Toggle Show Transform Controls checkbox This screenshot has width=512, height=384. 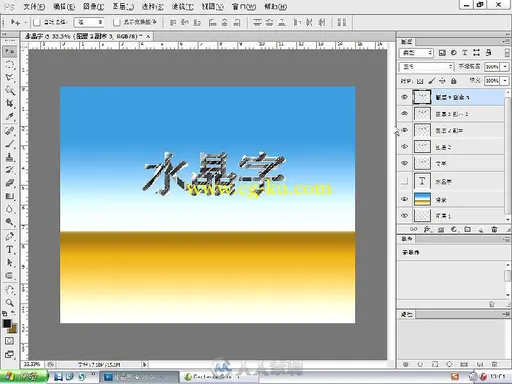pyautogui.click(x=116, y=22)
